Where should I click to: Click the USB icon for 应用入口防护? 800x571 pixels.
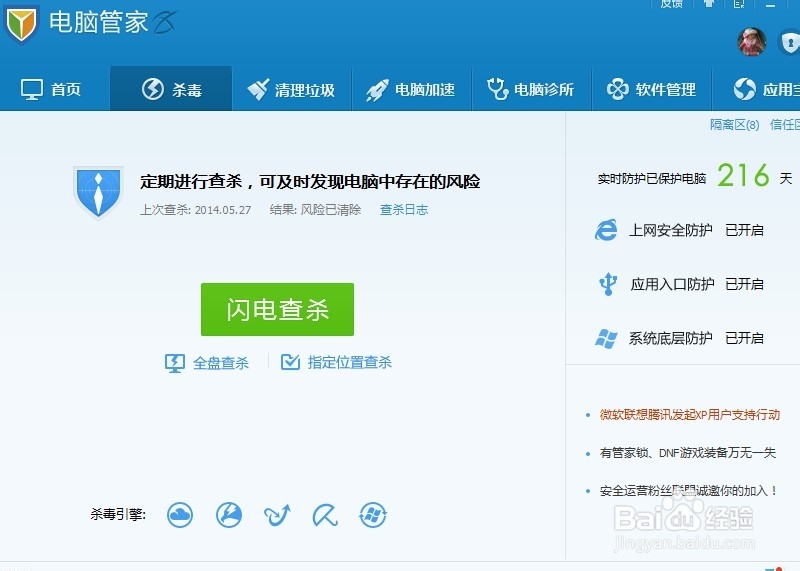pyautogui.click(x=608, y=284)
